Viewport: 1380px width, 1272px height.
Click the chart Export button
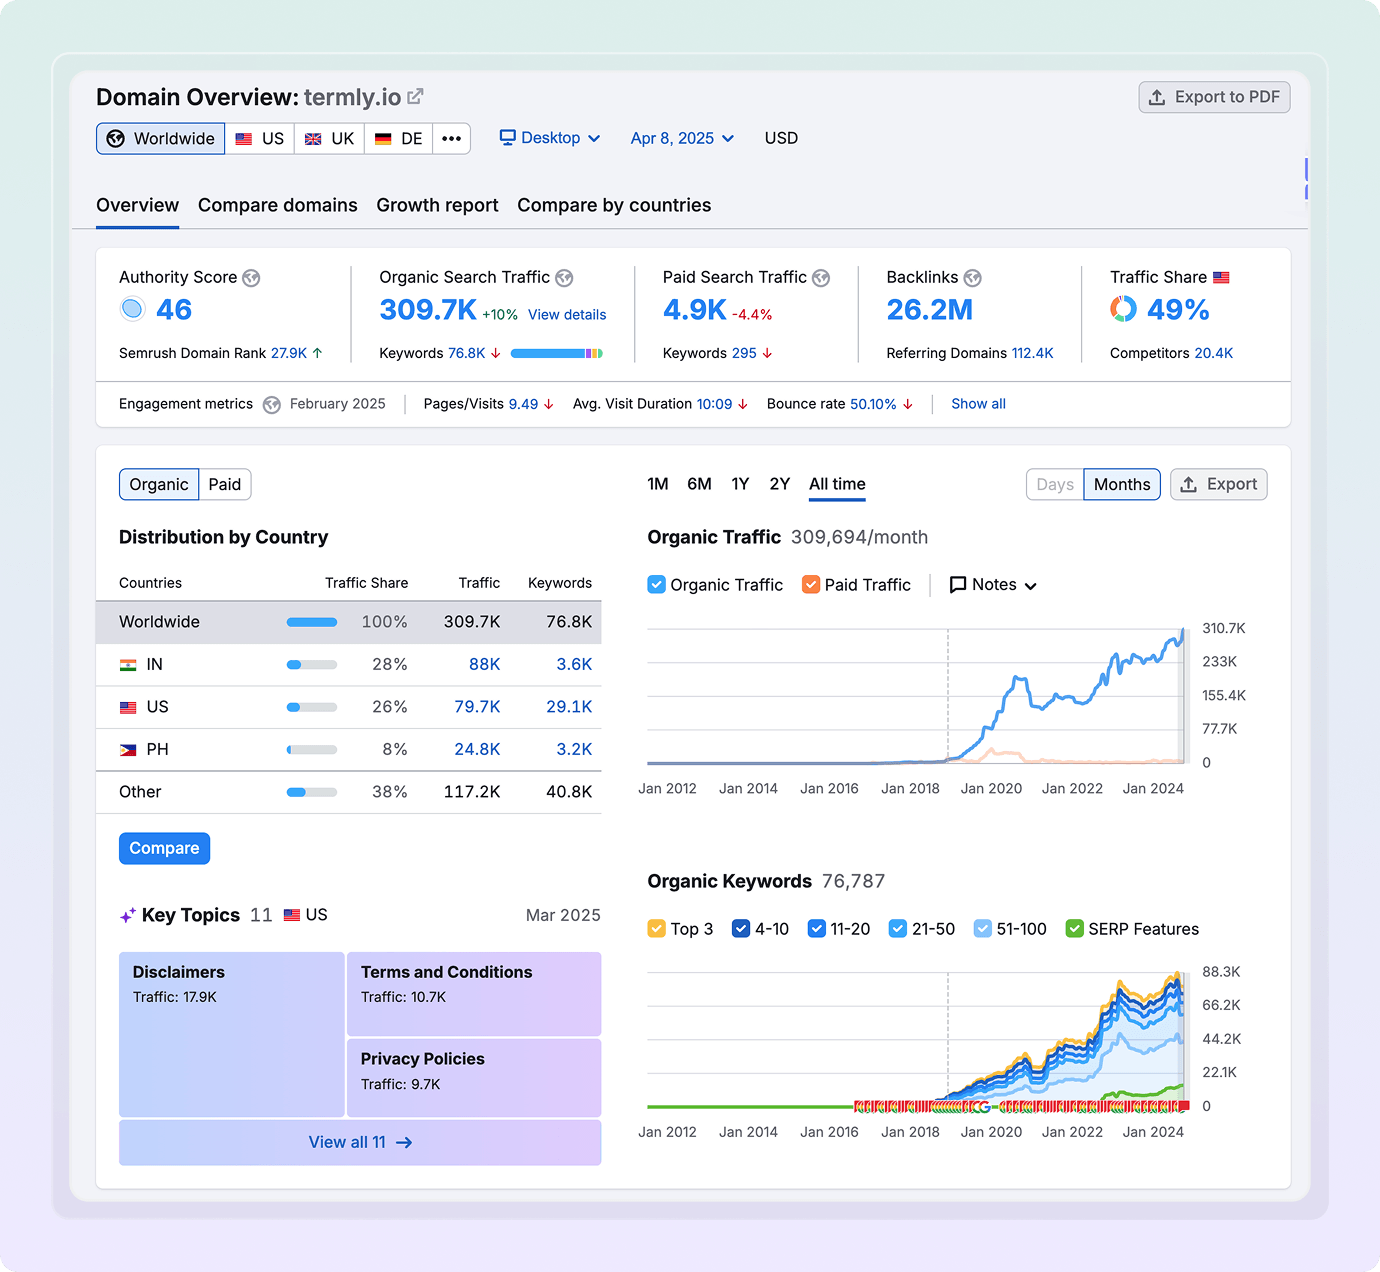1218,485
